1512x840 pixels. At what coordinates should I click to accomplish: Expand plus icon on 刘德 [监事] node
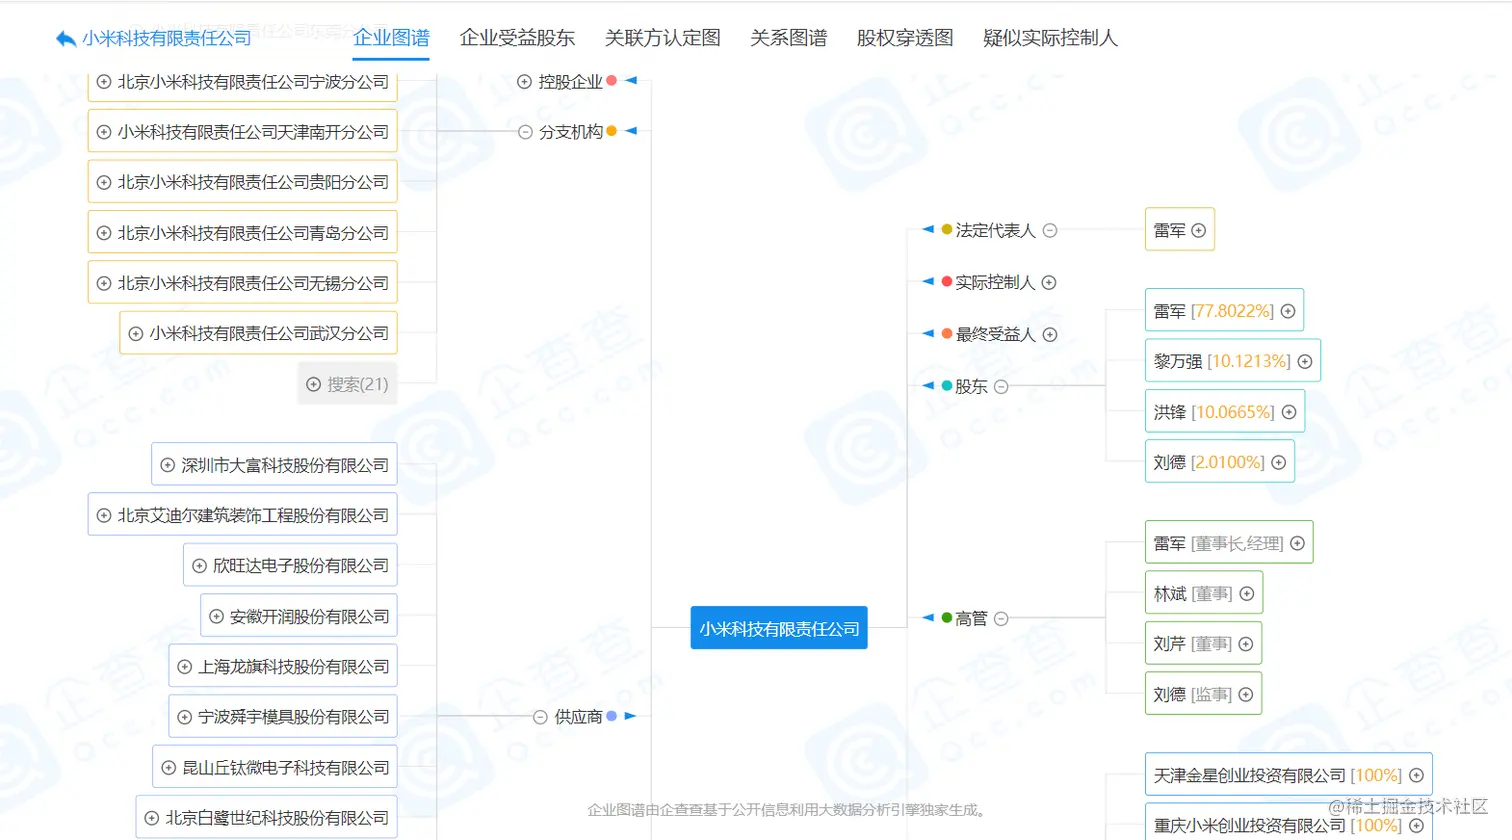pyautogui.click(x=1246, y=694)
